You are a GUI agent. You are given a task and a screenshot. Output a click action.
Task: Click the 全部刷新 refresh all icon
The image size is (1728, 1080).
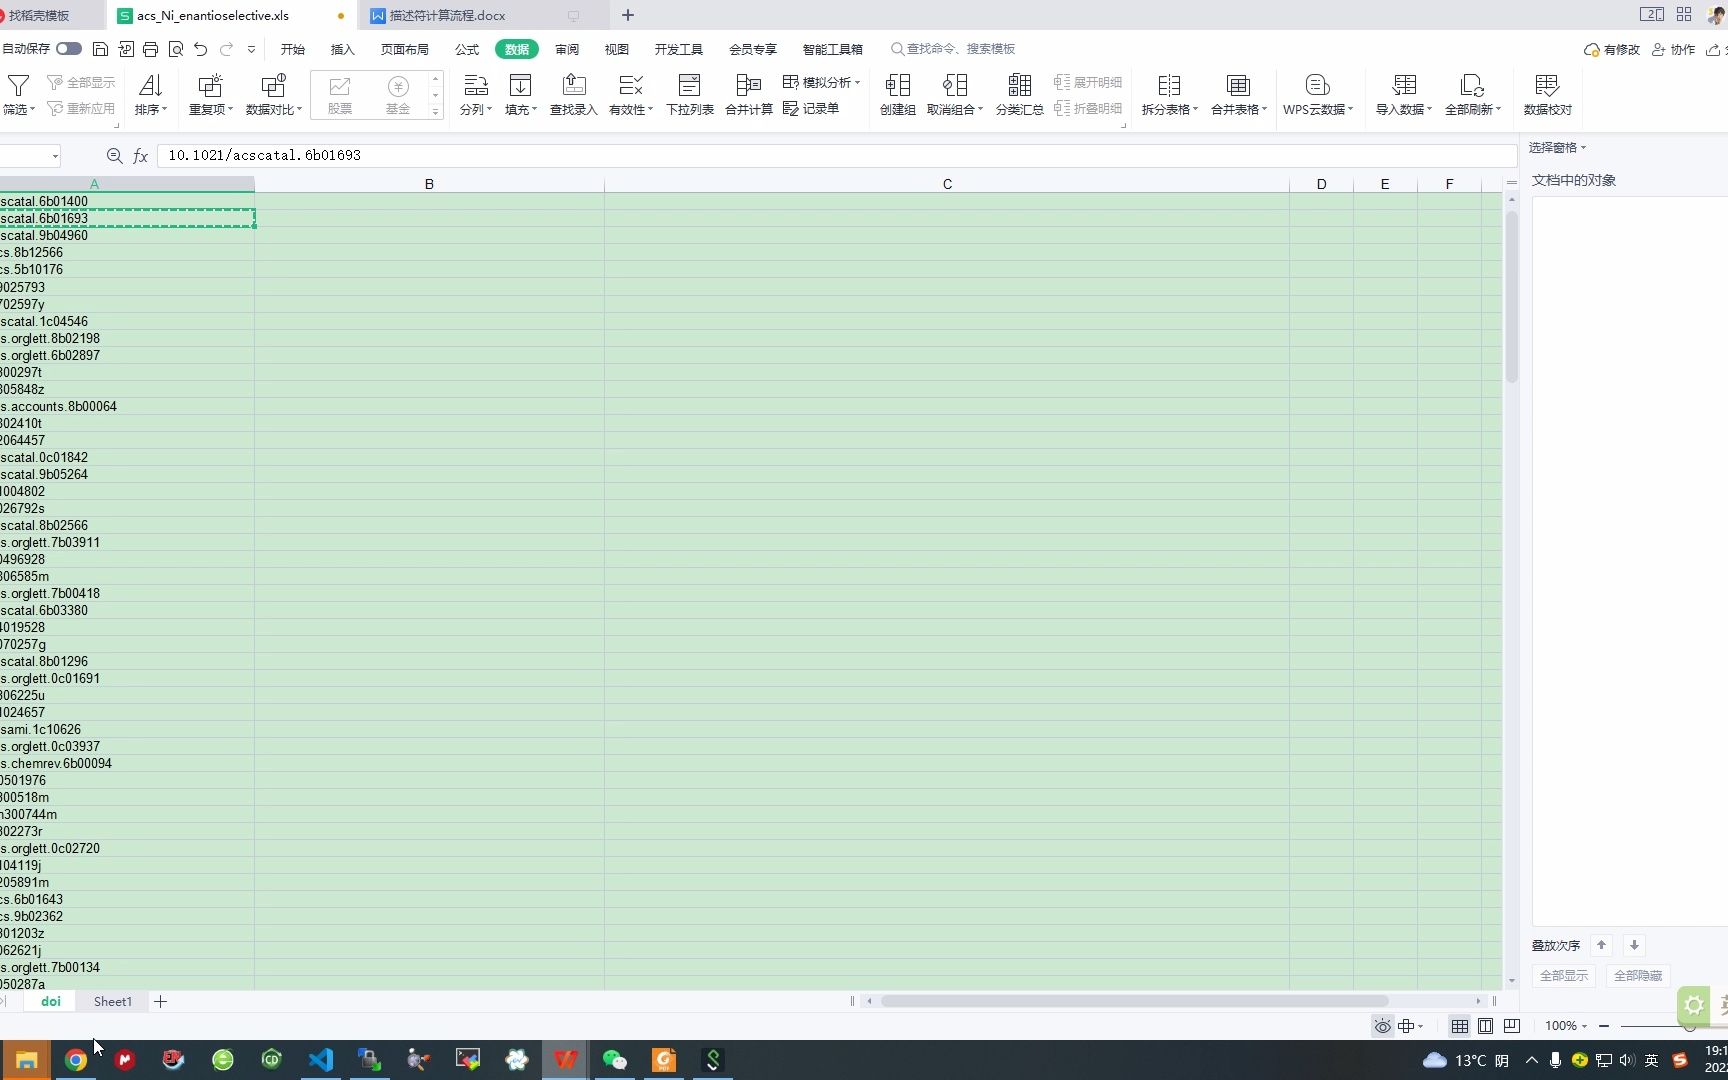pos(1472,86)
